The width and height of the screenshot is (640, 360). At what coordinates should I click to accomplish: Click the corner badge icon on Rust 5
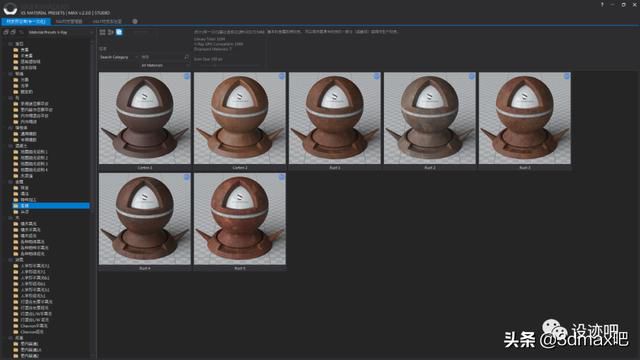(x=282, y=177)
